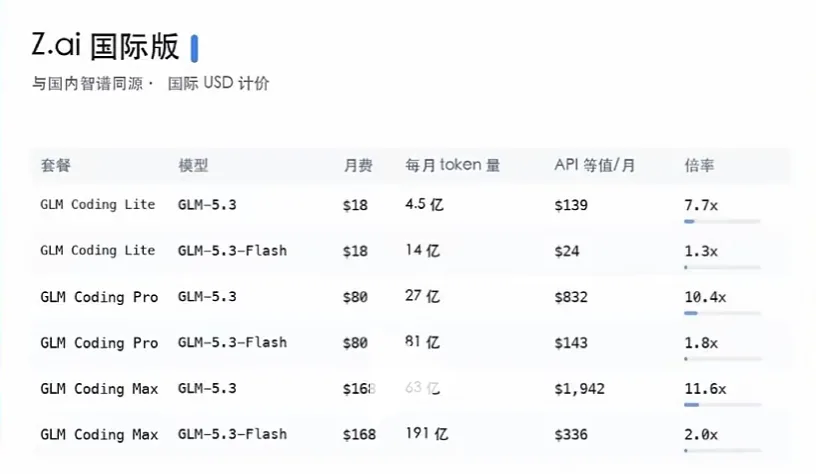Screen dimensions: 816x474
Task: Click the 191 亿 token amount cell
Action: (427, 433)
